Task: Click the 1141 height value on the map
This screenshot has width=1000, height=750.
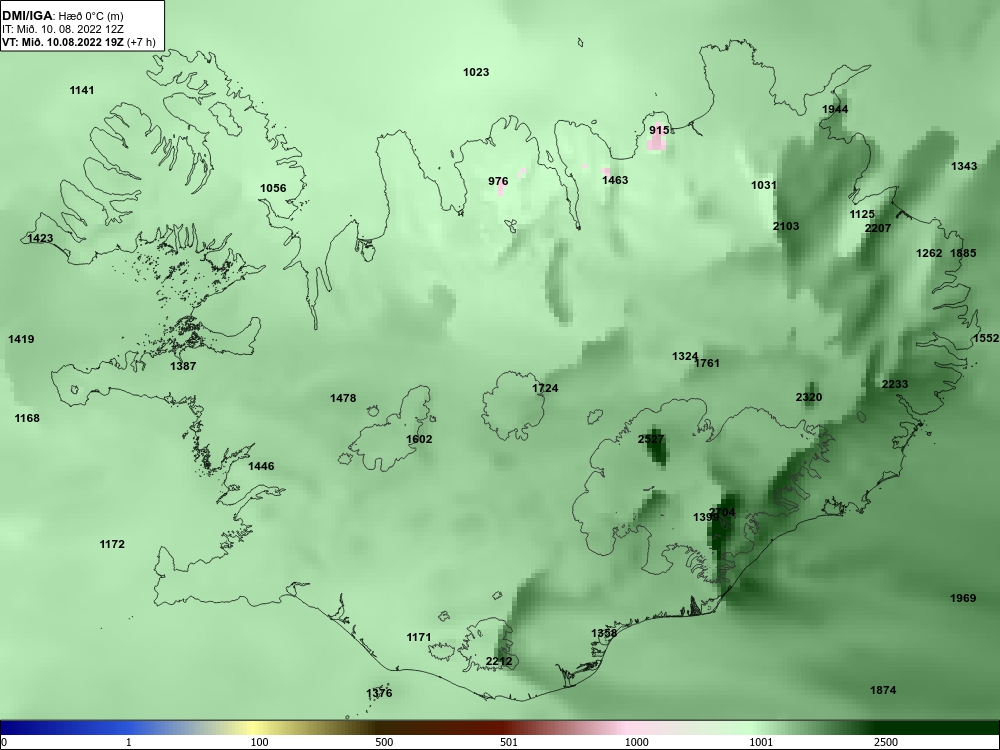Action: 82,91
